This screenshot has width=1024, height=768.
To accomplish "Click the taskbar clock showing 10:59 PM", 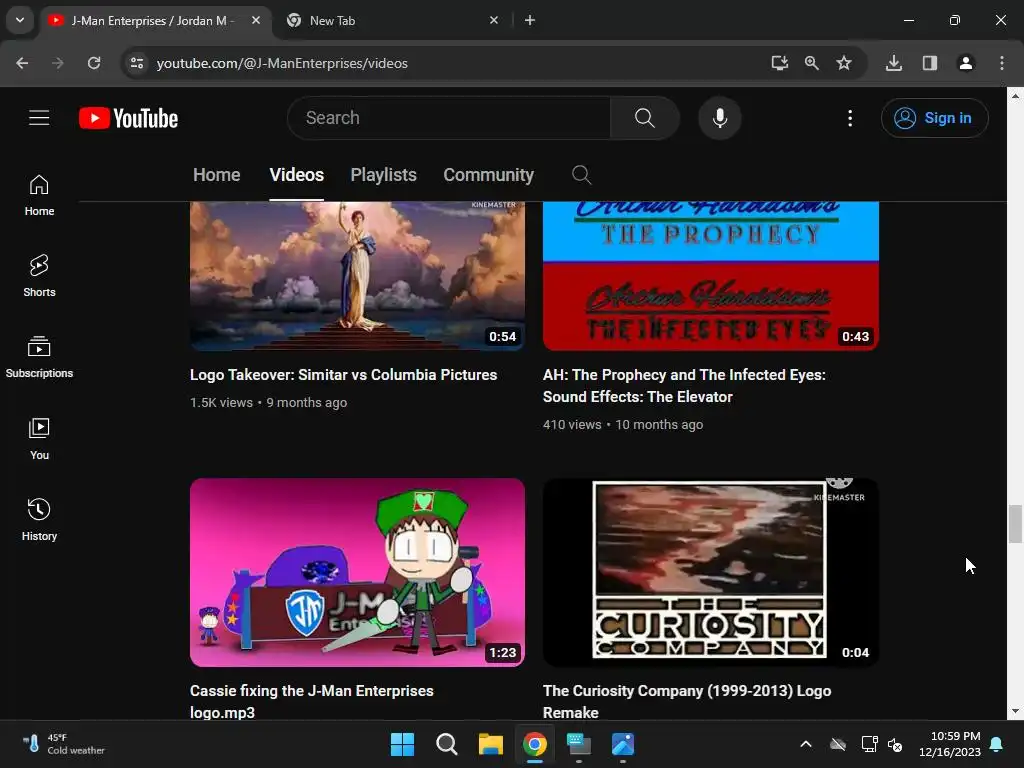I will coord(950,744).
